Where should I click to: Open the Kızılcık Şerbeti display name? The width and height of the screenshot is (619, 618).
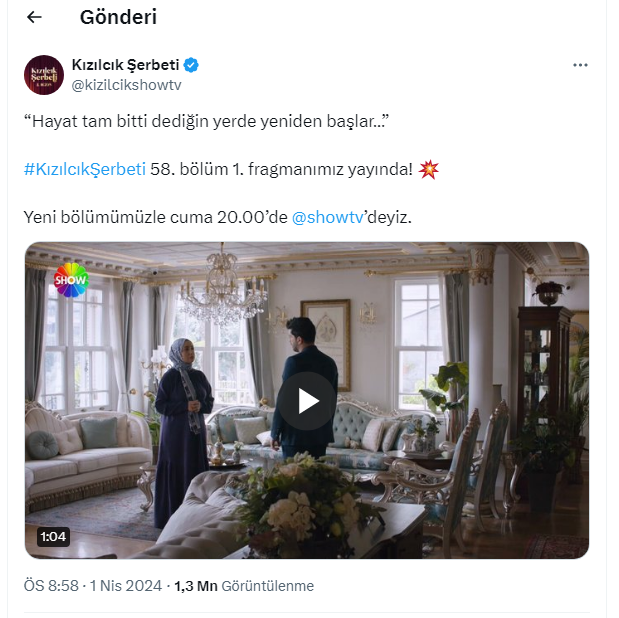[123, 65]
